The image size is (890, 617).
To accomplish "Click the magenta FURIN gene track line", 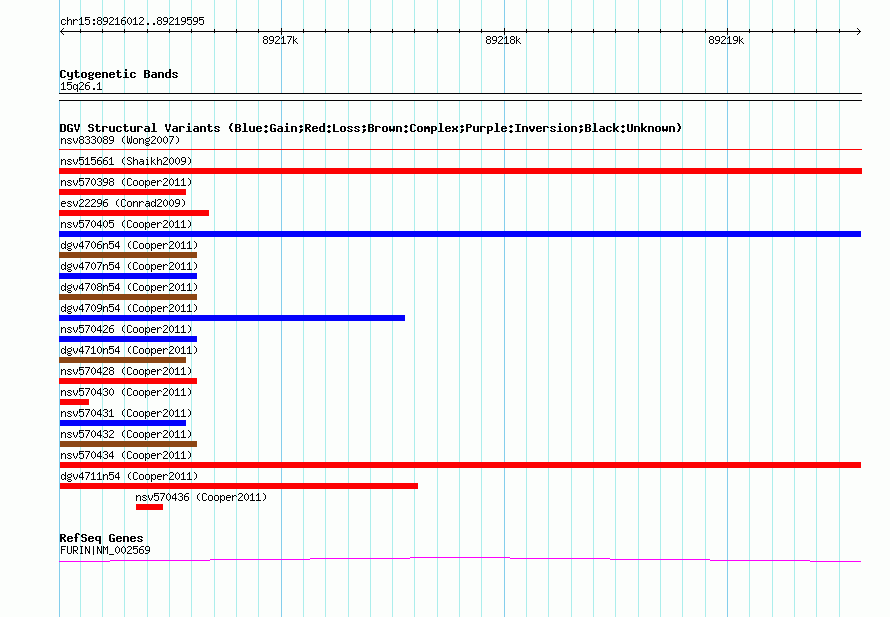I will click(460, 560).
